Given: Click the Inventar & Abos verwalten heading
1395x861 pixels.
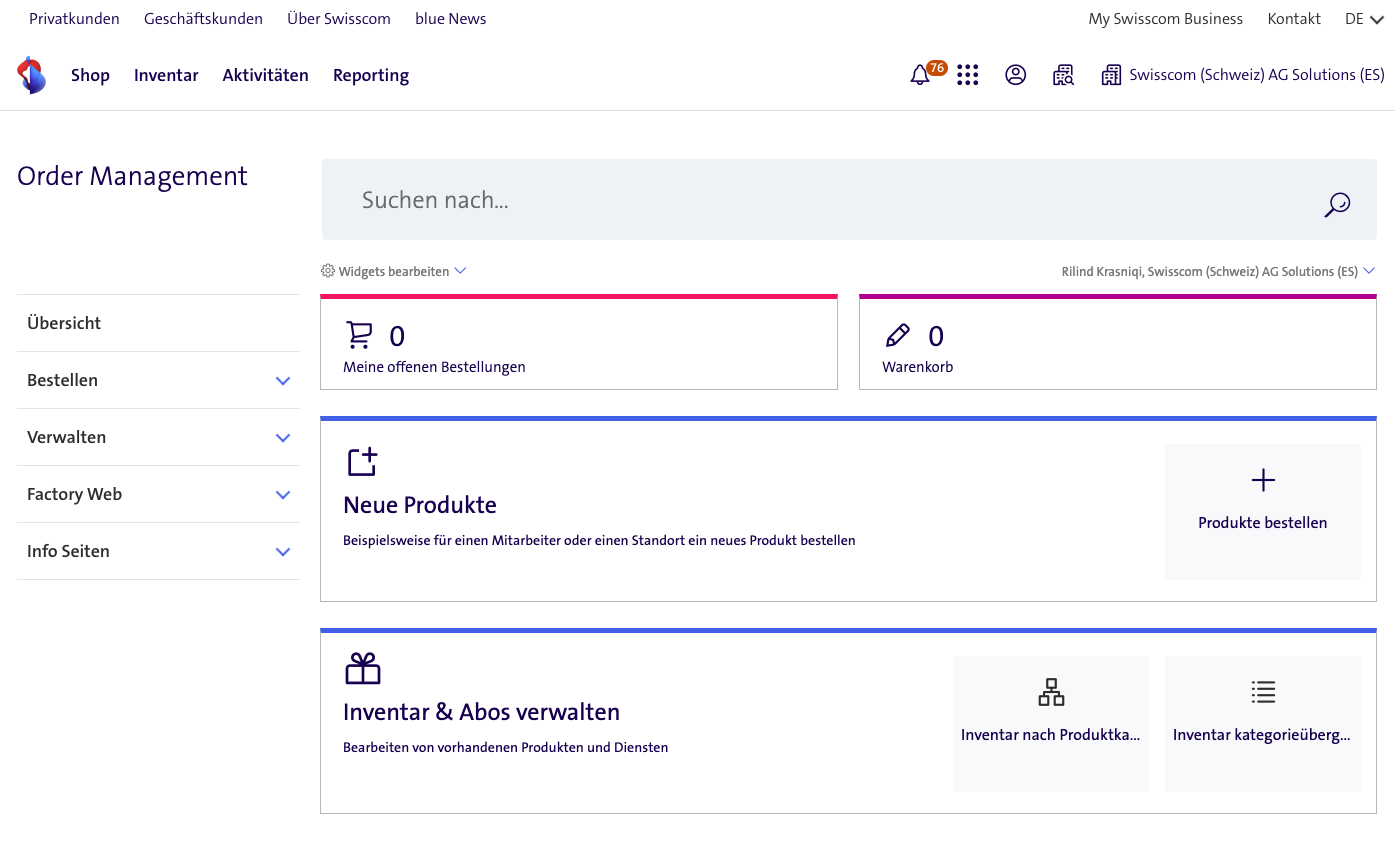Looking at the screenshot, I should 481,712.
